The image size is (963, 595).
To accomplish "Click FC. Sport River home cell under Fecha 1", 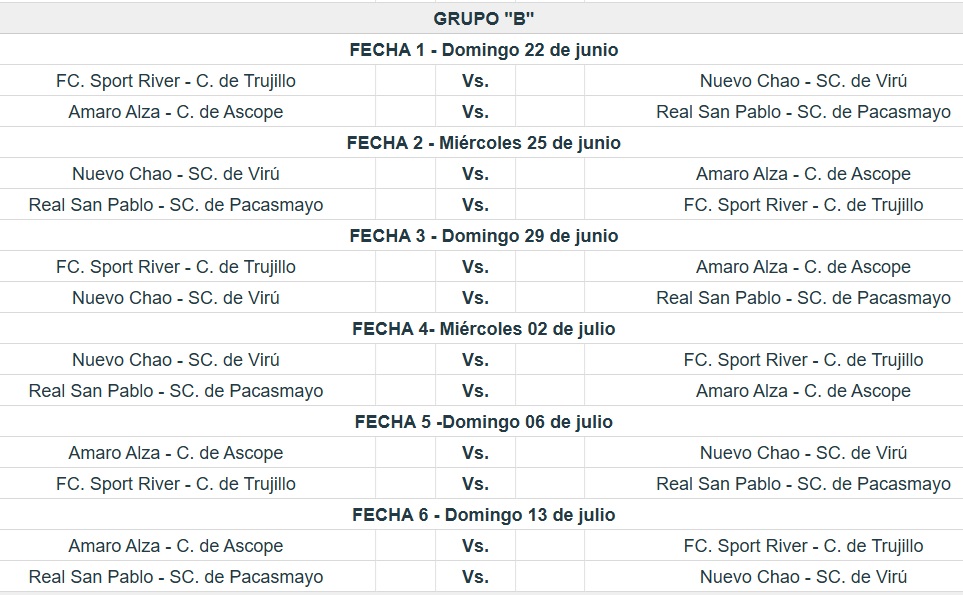I will [187, 80].
